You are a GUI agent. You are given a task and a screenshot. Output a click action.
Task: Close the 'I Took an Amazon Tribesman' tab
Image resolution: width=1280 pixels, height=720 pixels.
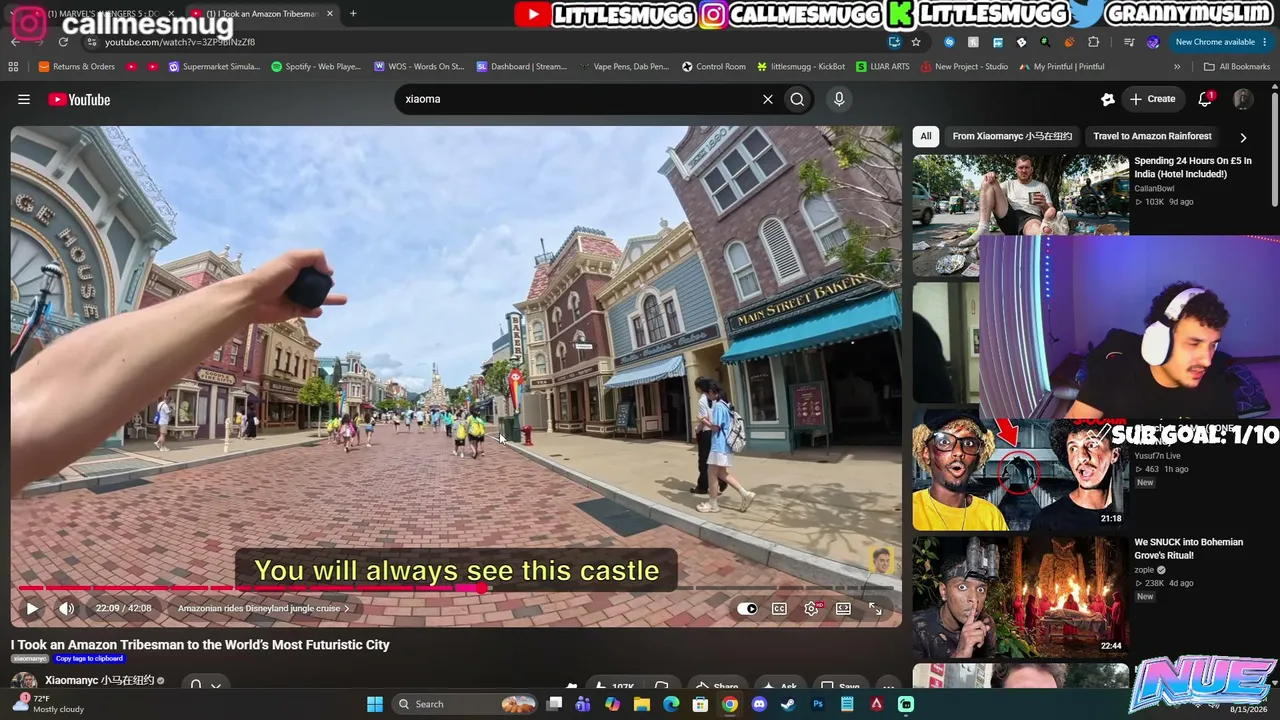tap(330, 14)
